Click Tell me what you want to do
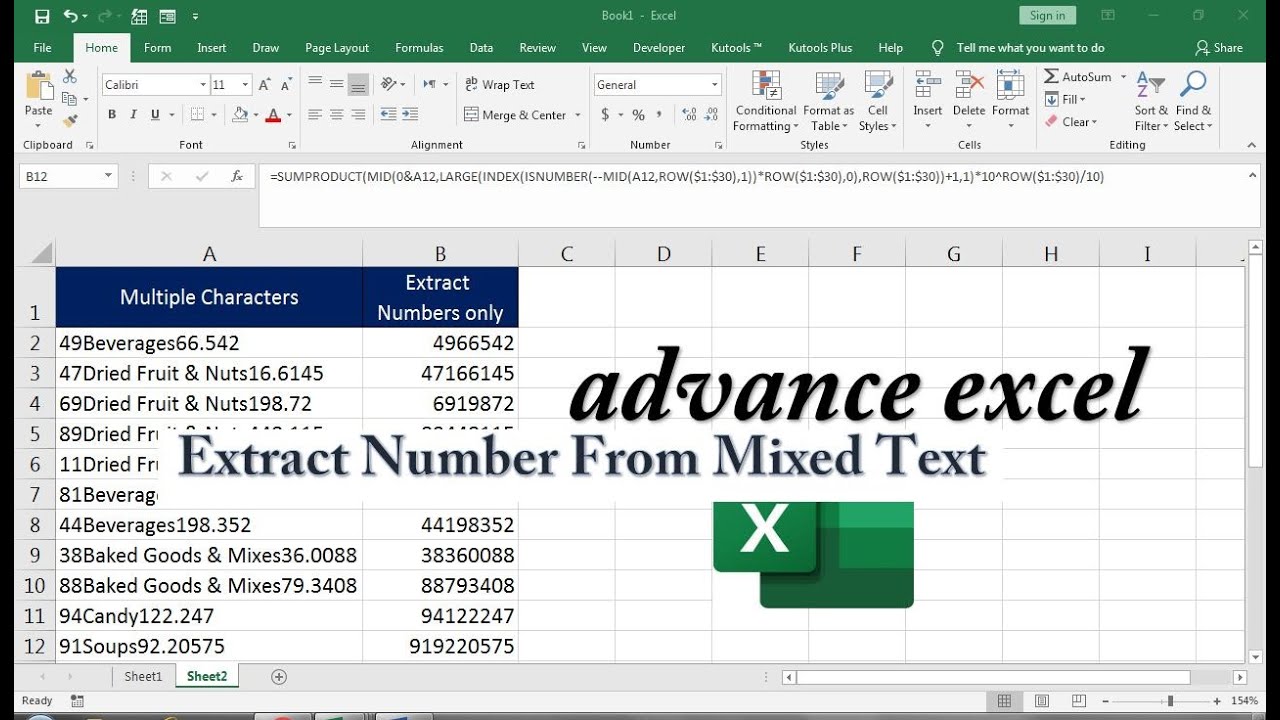This screenshot has width=1280, height=720. pos(1030,47)
